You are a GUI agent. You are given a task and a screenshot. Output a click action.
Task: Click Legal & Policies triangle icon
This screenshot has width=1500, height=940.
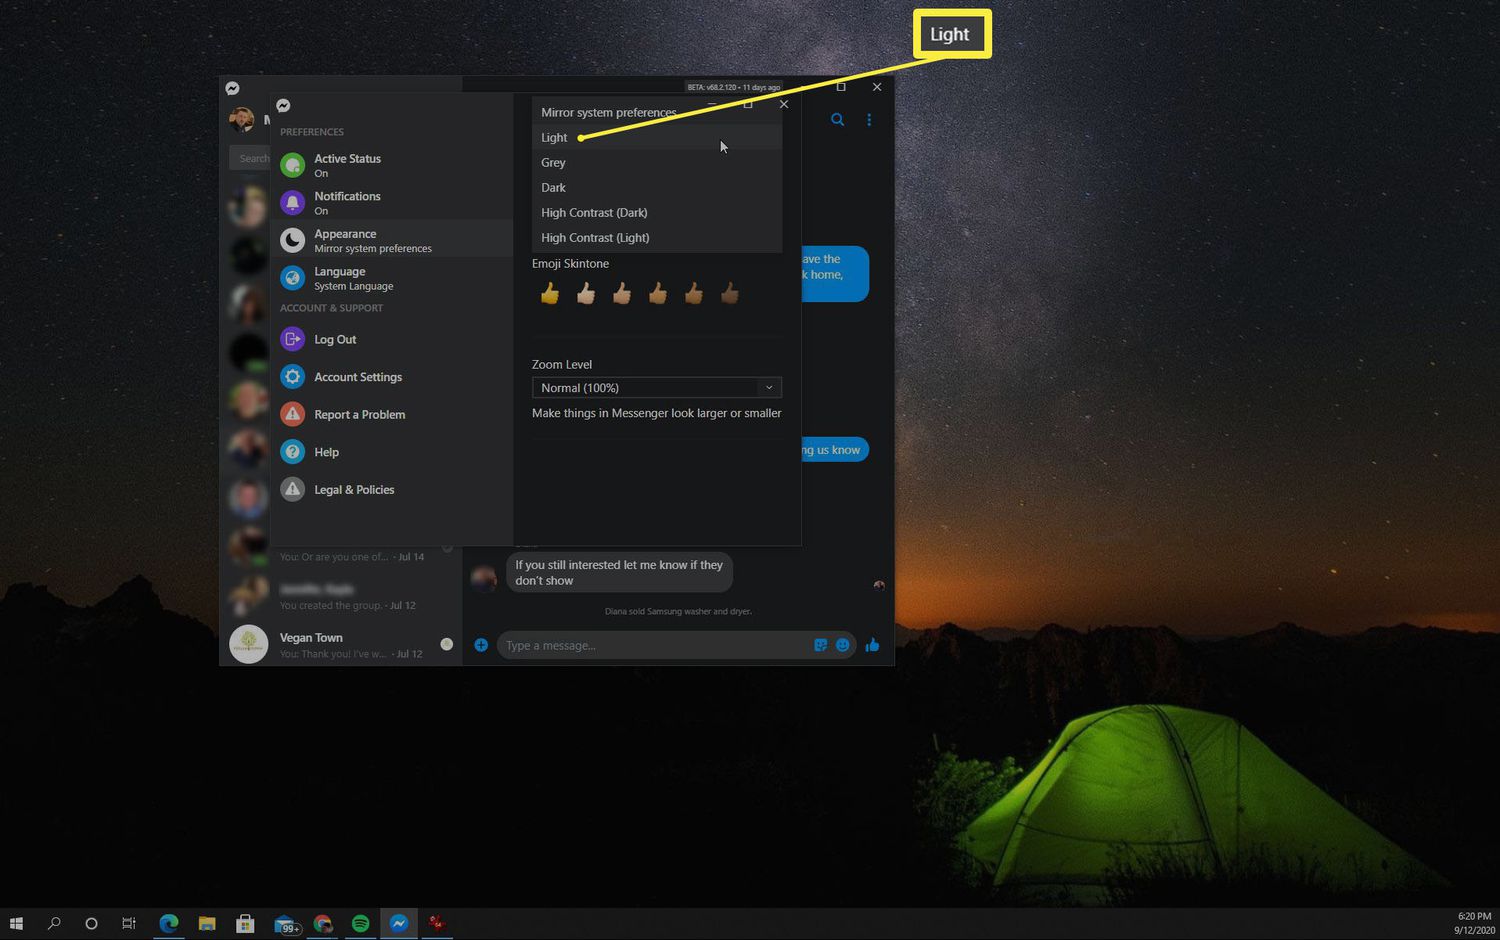(x=292, y=489)
